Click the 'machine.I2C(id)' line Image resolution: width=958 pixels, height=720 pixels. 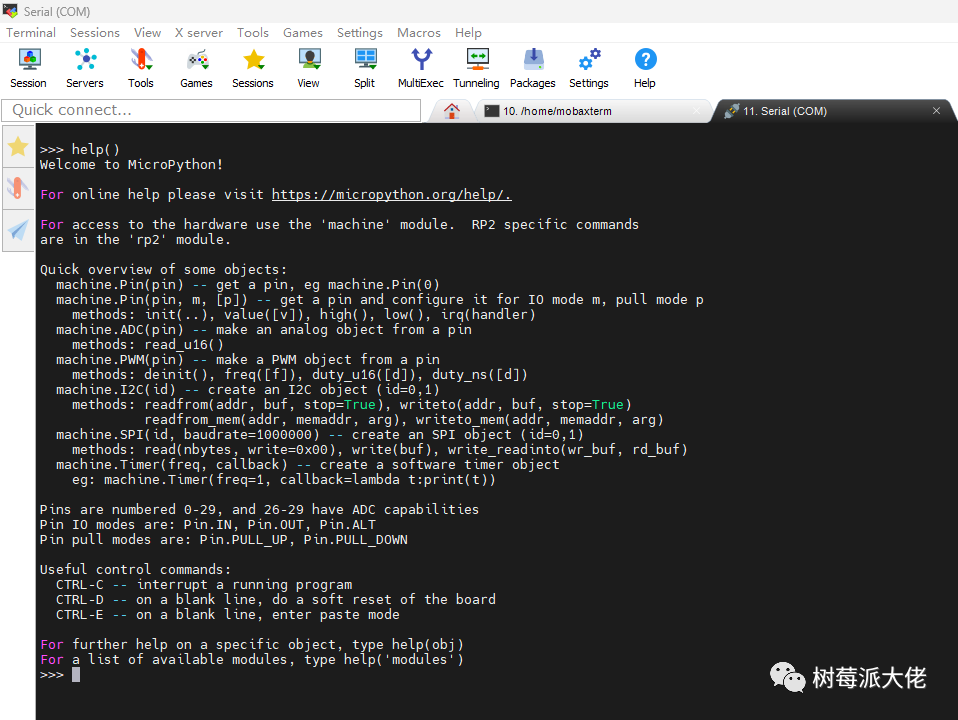[x=247, y=389]
